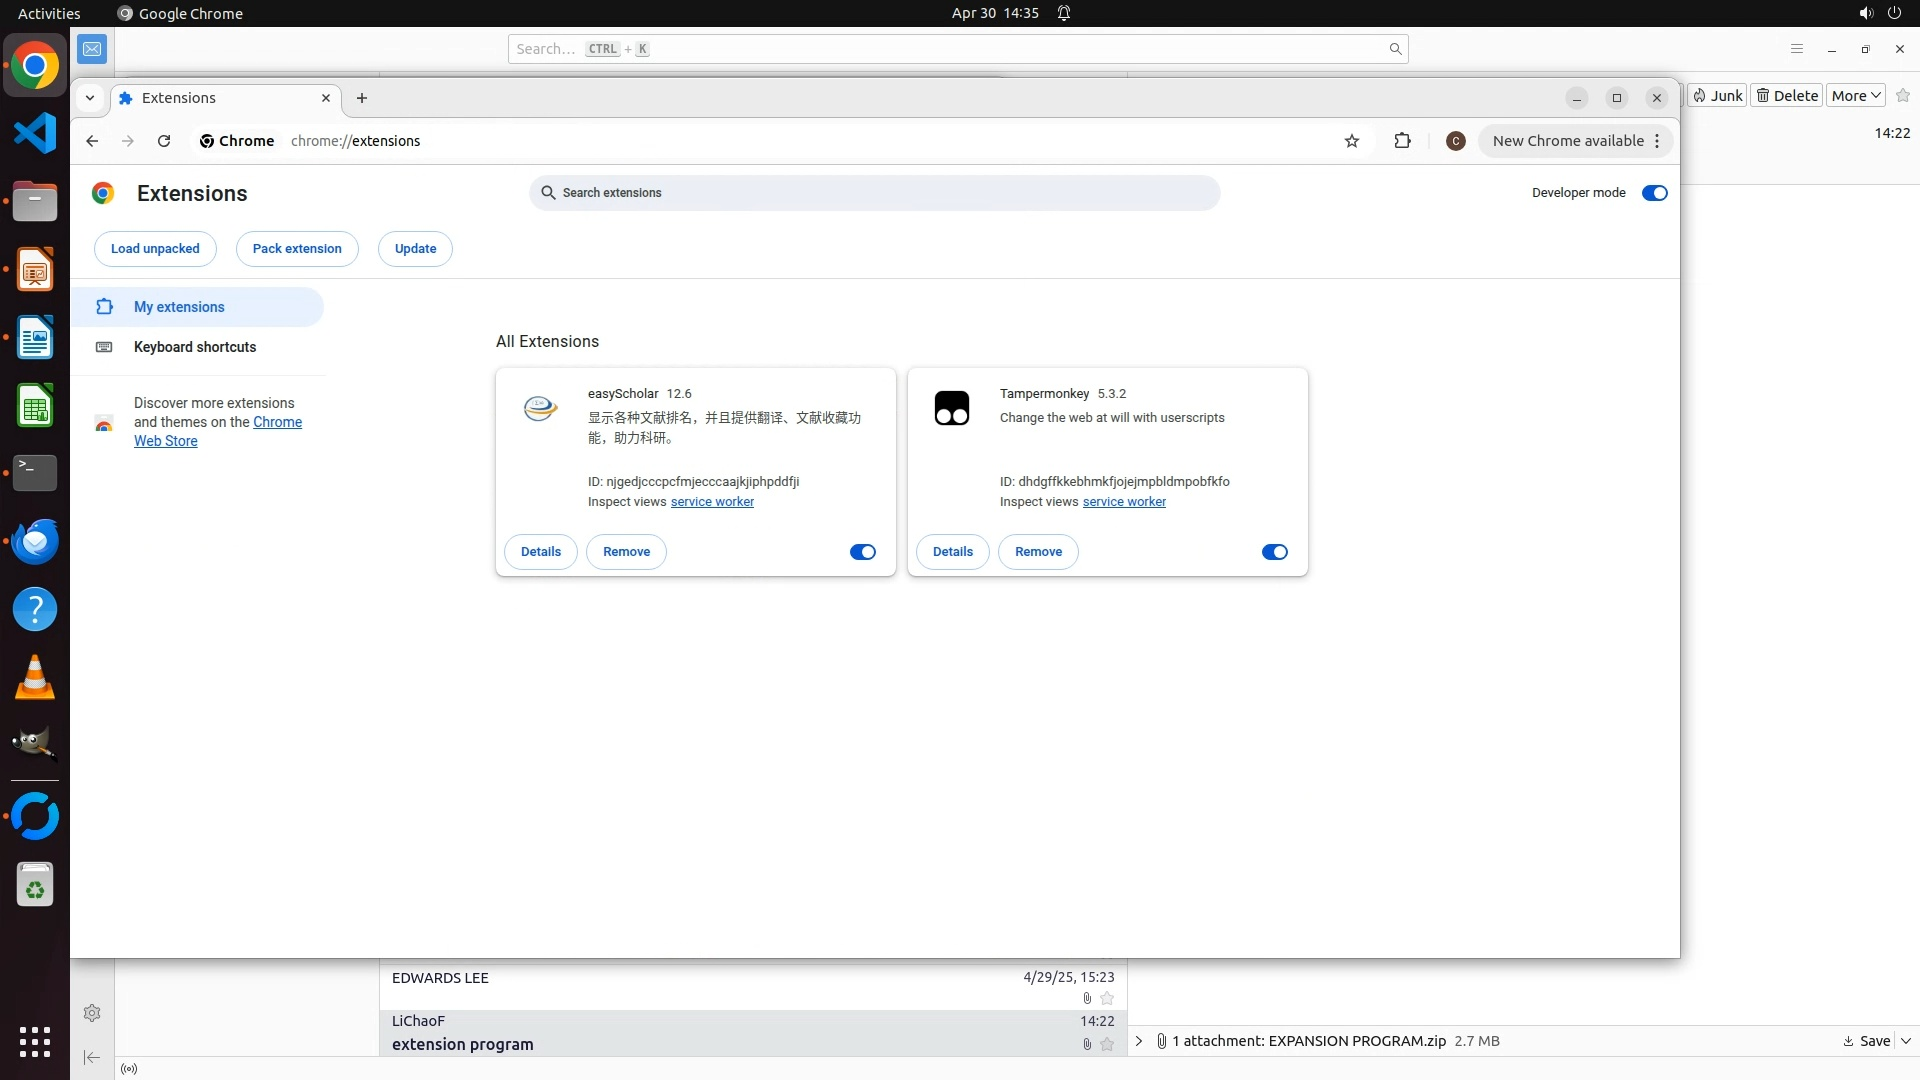Expand the More dropdown in Thunderbird
The image size is (1920, 1080).
point(1856,96)
